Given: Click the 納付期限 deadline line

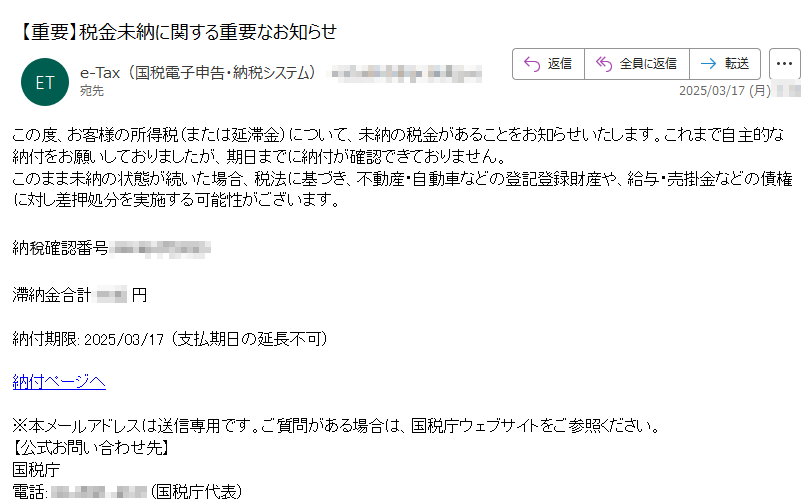Looking at the screenshot, I should [x=170, y=339].
